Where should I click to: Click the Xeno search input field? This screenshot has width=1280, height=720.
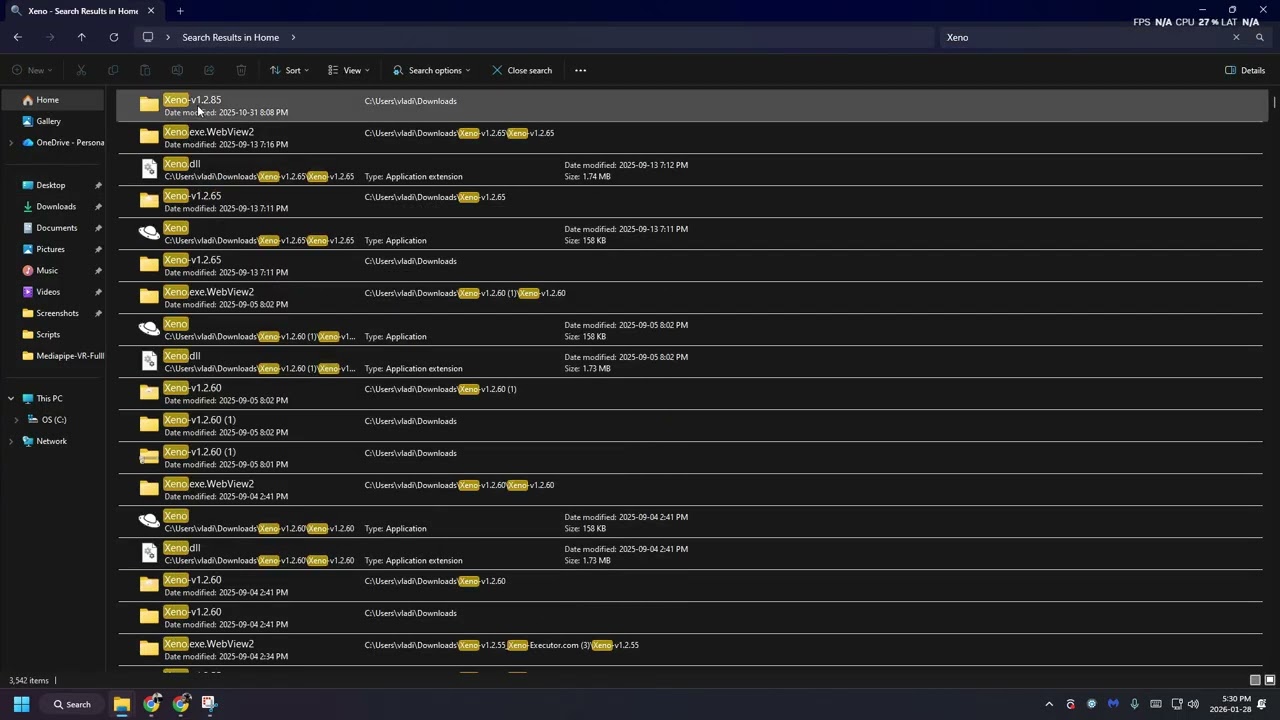click(x=1085, y=37)
